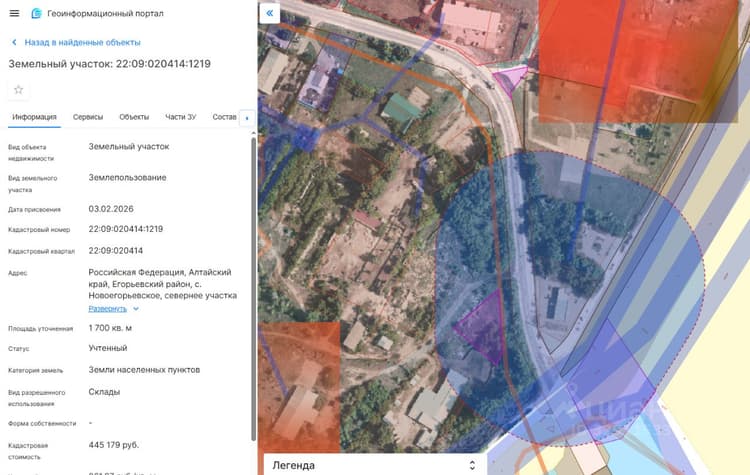
Task: Open the Объекты tab
Action: [x=134, y=117]
